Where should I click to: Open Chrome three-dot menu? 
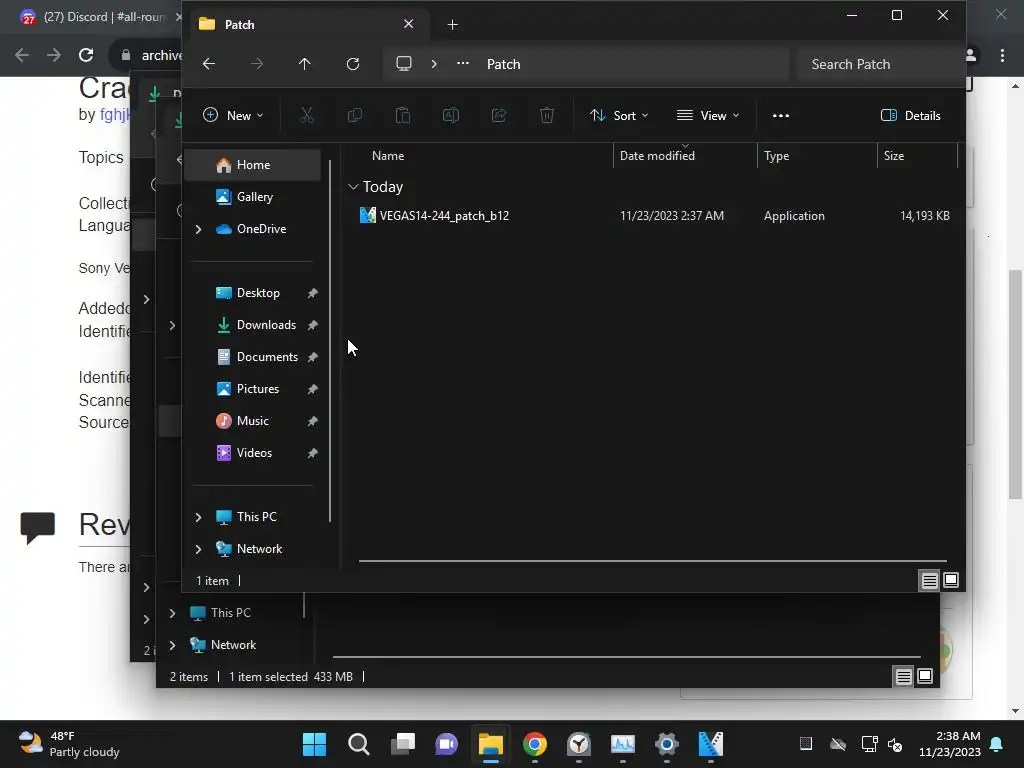click(1002, 56)
